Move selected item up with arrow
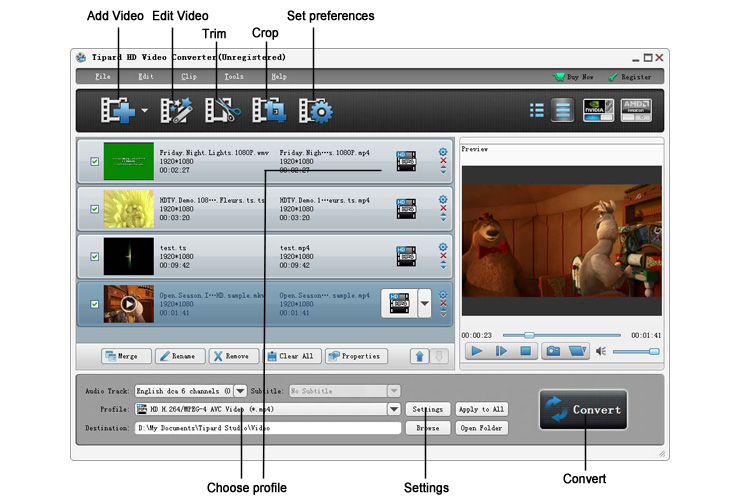The width and height of the screenshot is (750, 500). [x=419, y=356]
